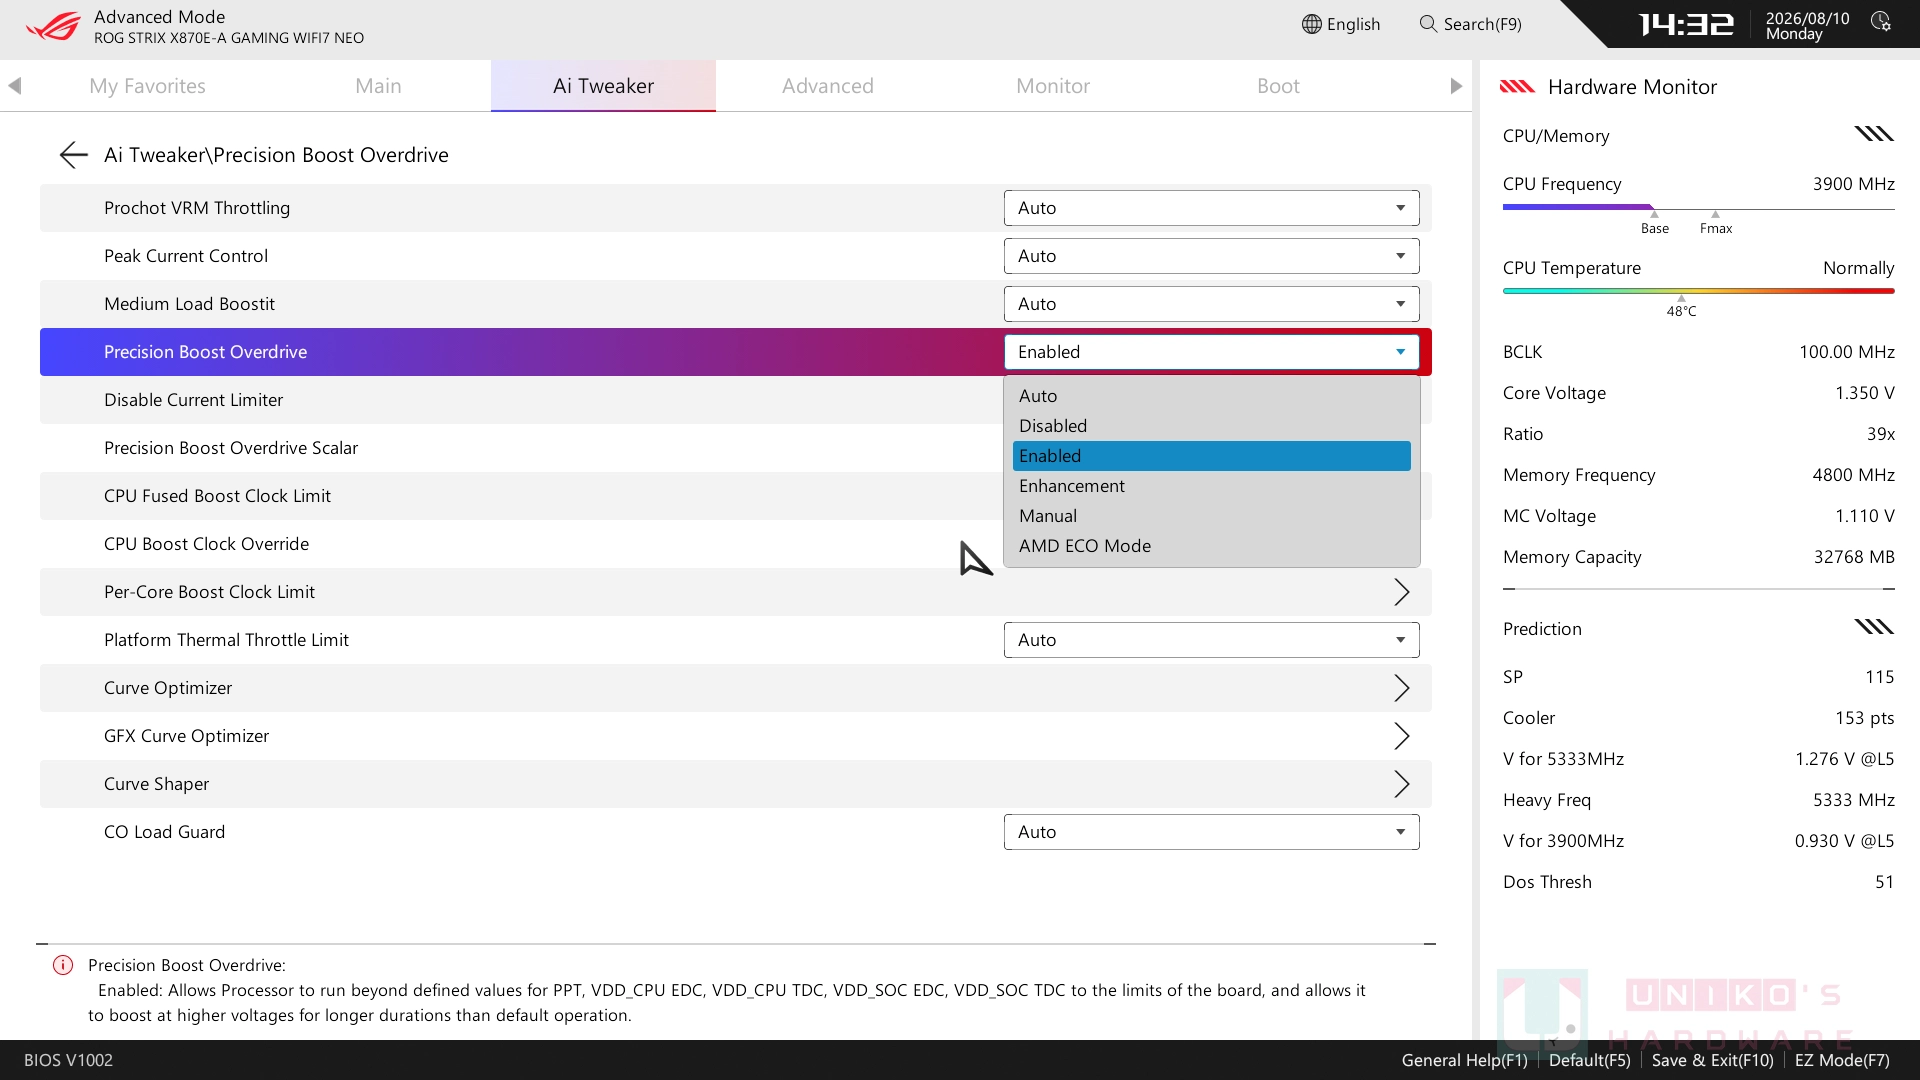Click the Prediction section stripes icon
This screenshot has height=1080, width=1920.
click(x=1874, y=627)
